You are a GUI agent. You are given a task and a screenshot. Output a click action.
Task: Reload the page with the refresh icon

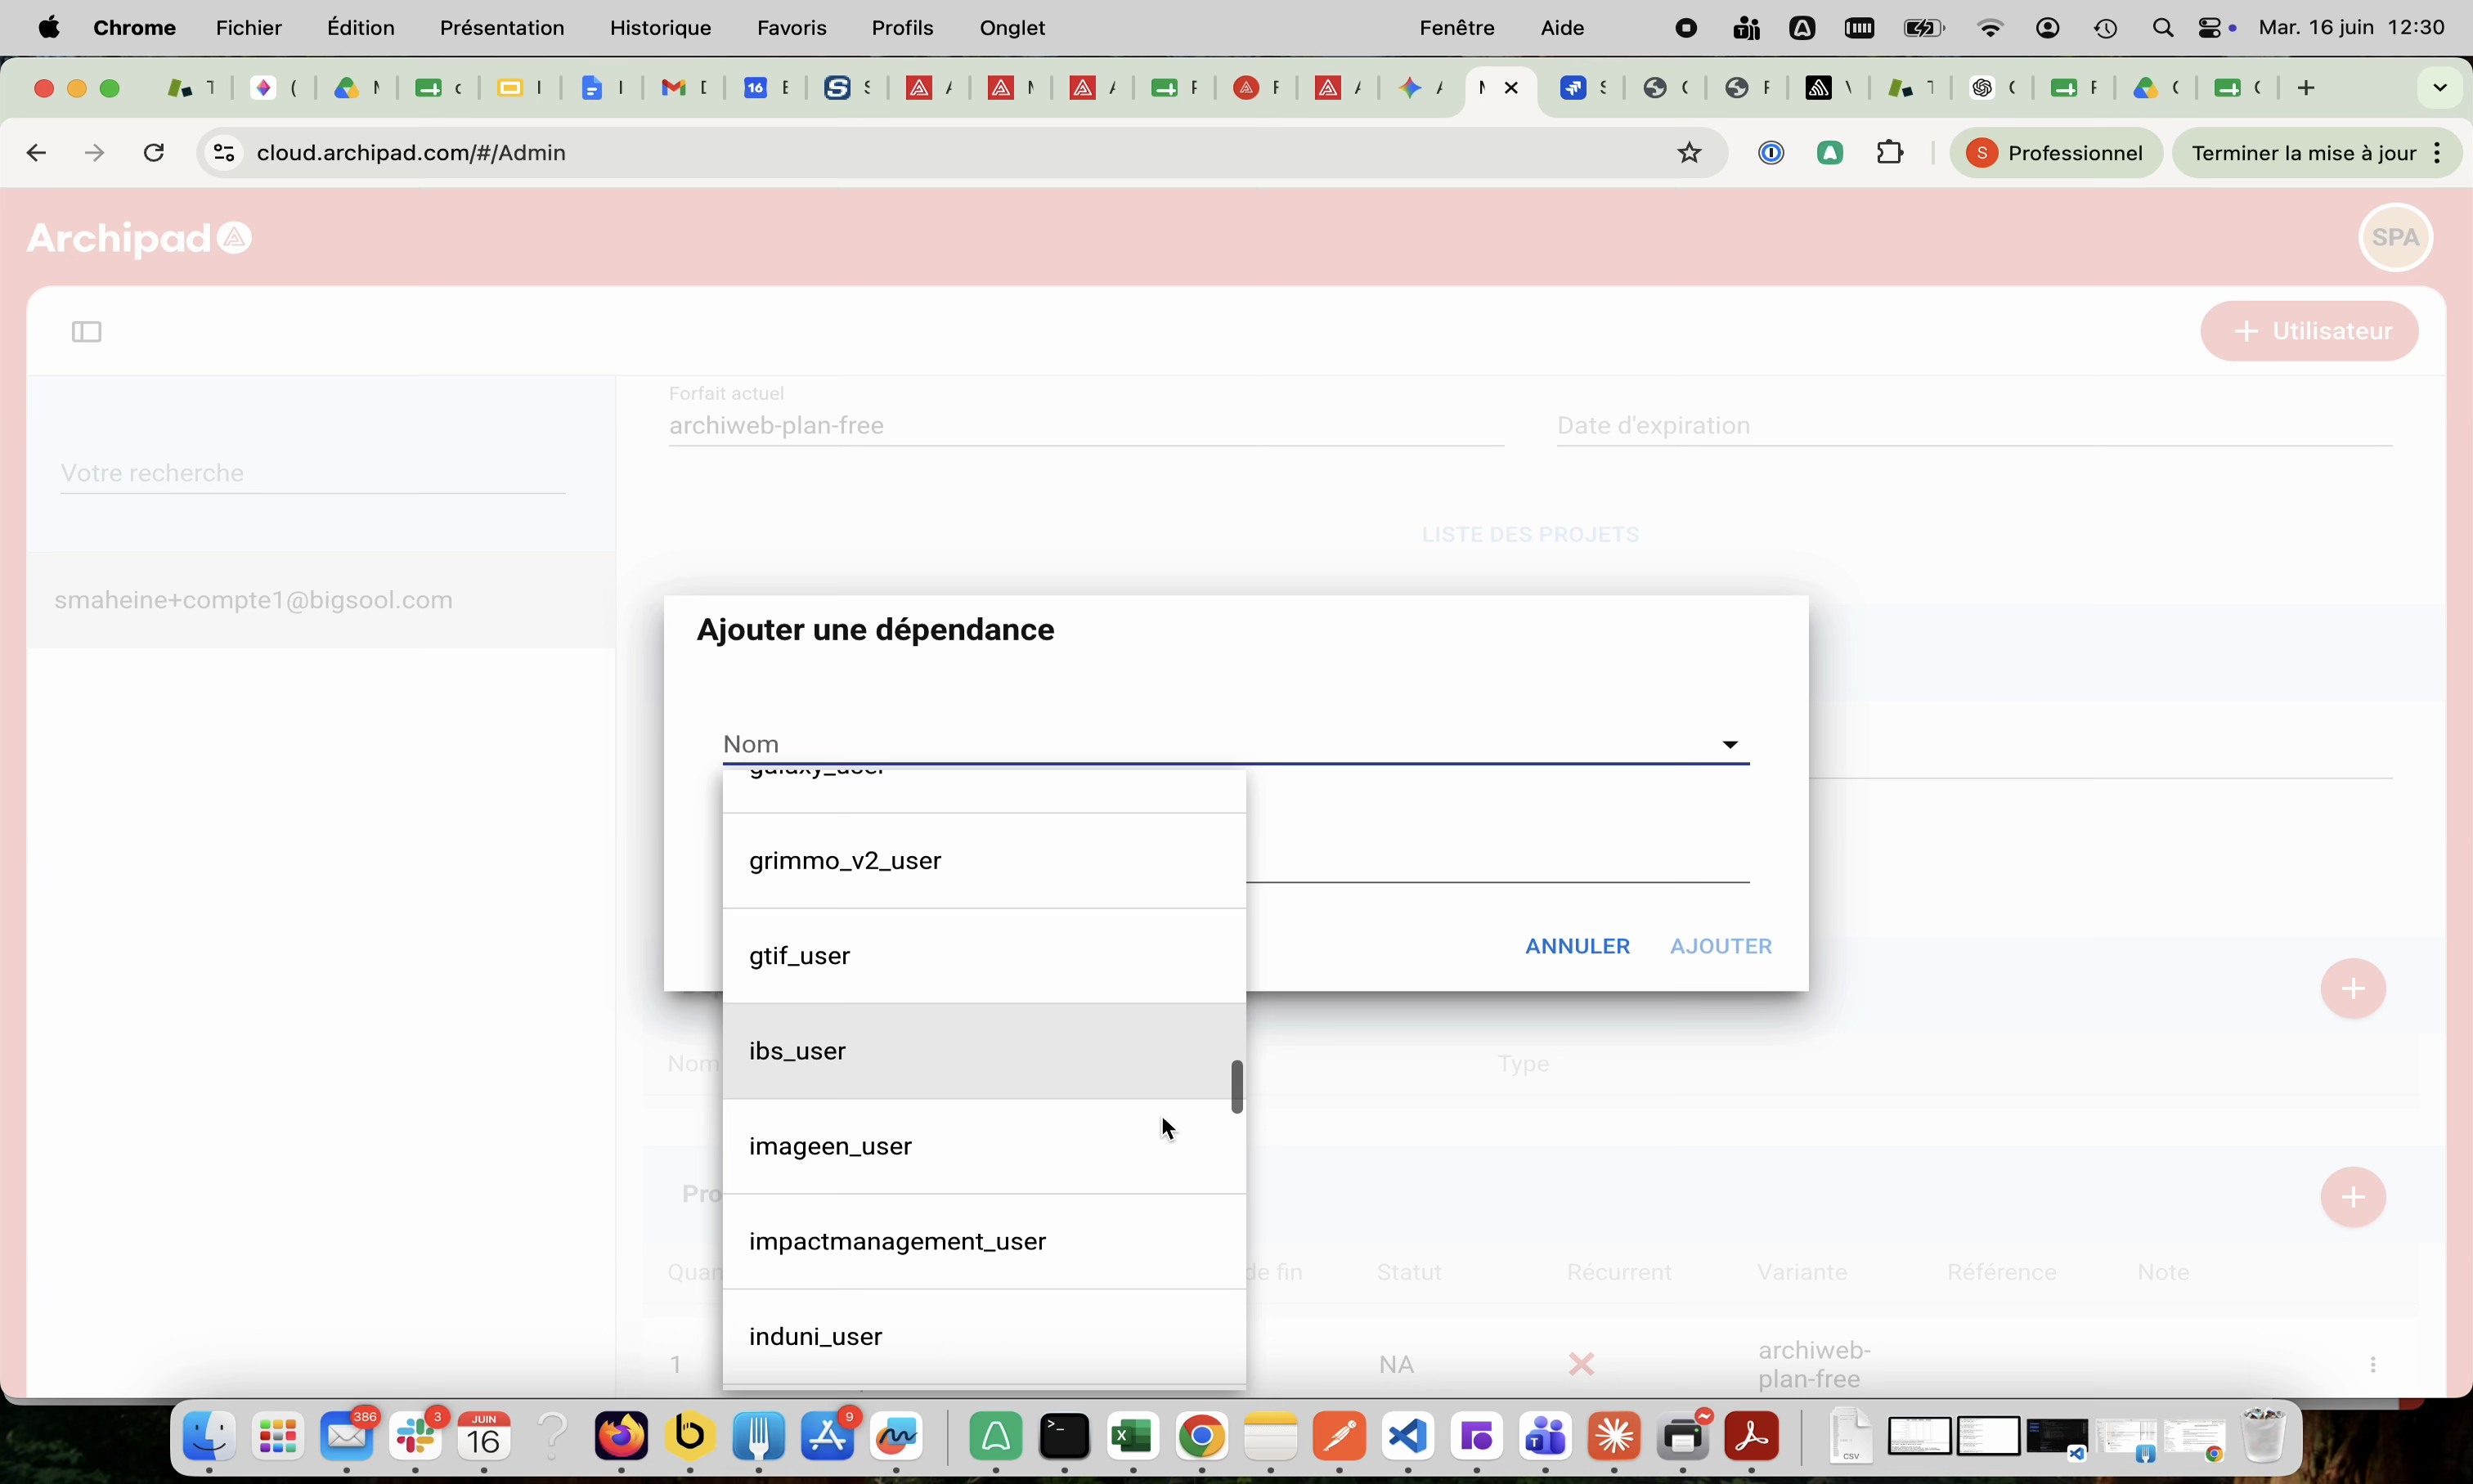pos(153,153)
